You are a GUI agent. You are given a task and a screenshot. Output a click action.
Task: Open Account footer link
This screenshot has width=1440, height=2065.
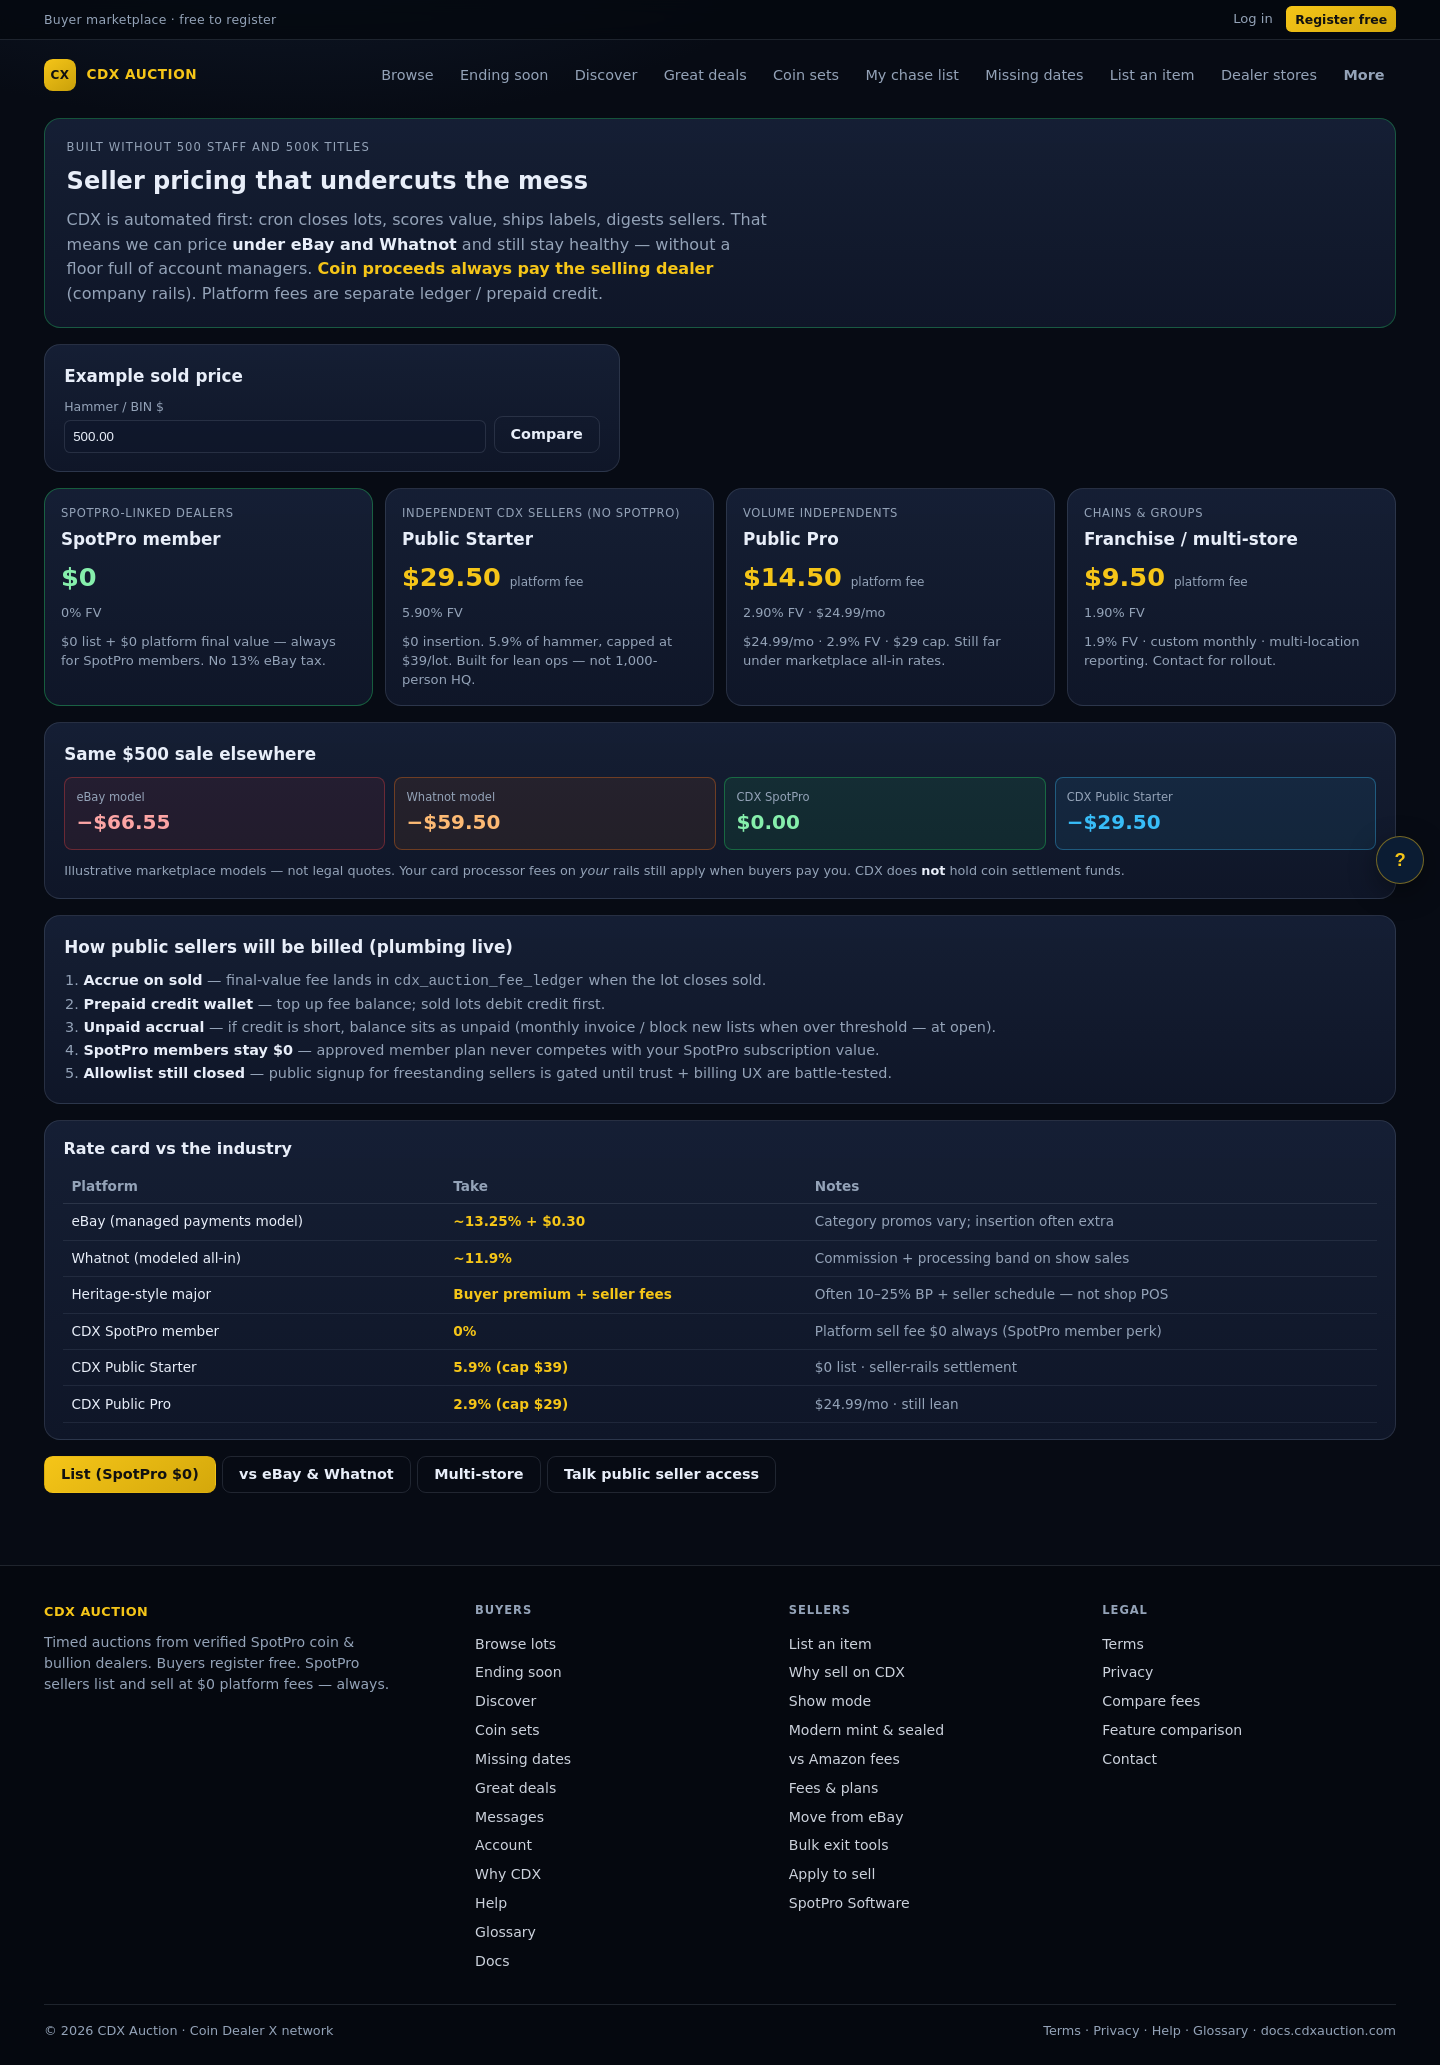click(x=503, y=1845)
